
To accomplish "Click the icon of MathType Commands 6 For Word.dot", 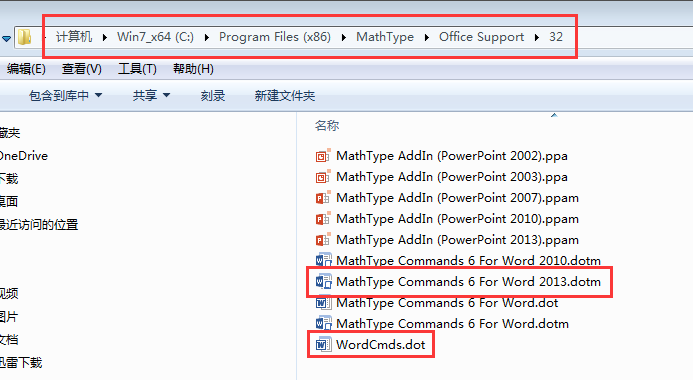I will [x=323, y=303].
